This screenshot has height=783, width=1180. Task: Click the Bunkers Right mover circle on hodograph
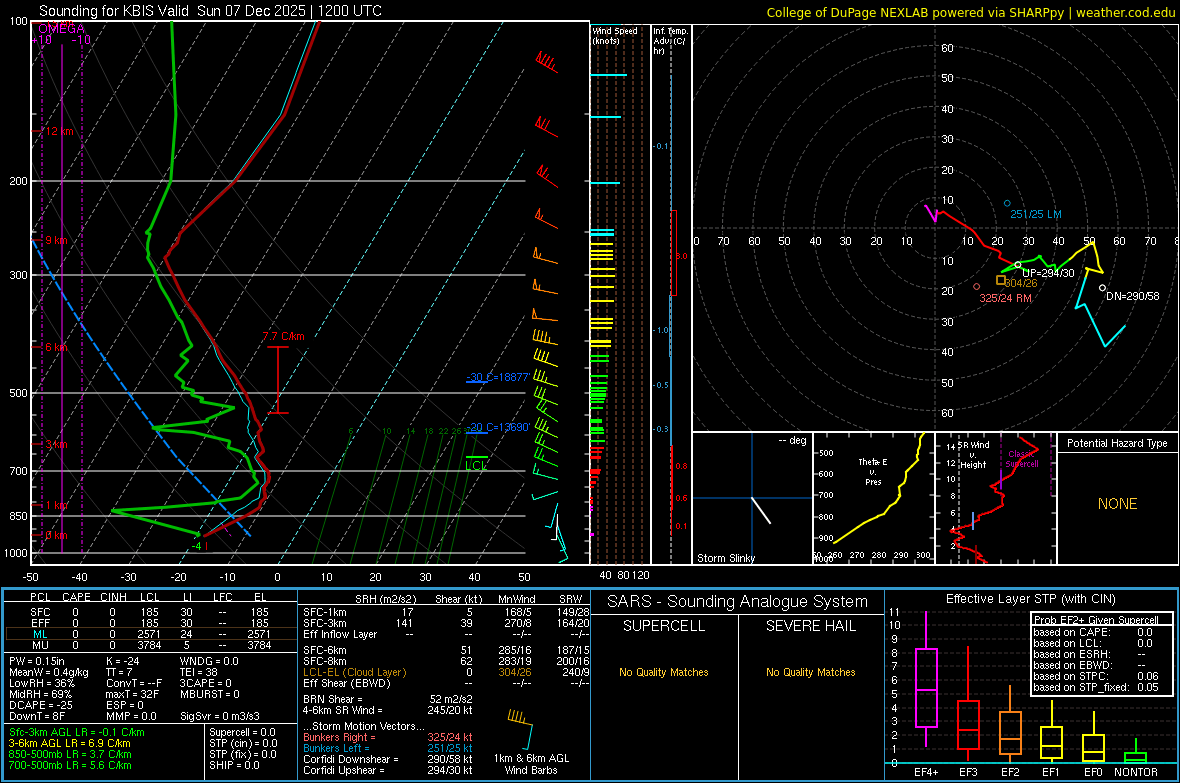[977, 286]
